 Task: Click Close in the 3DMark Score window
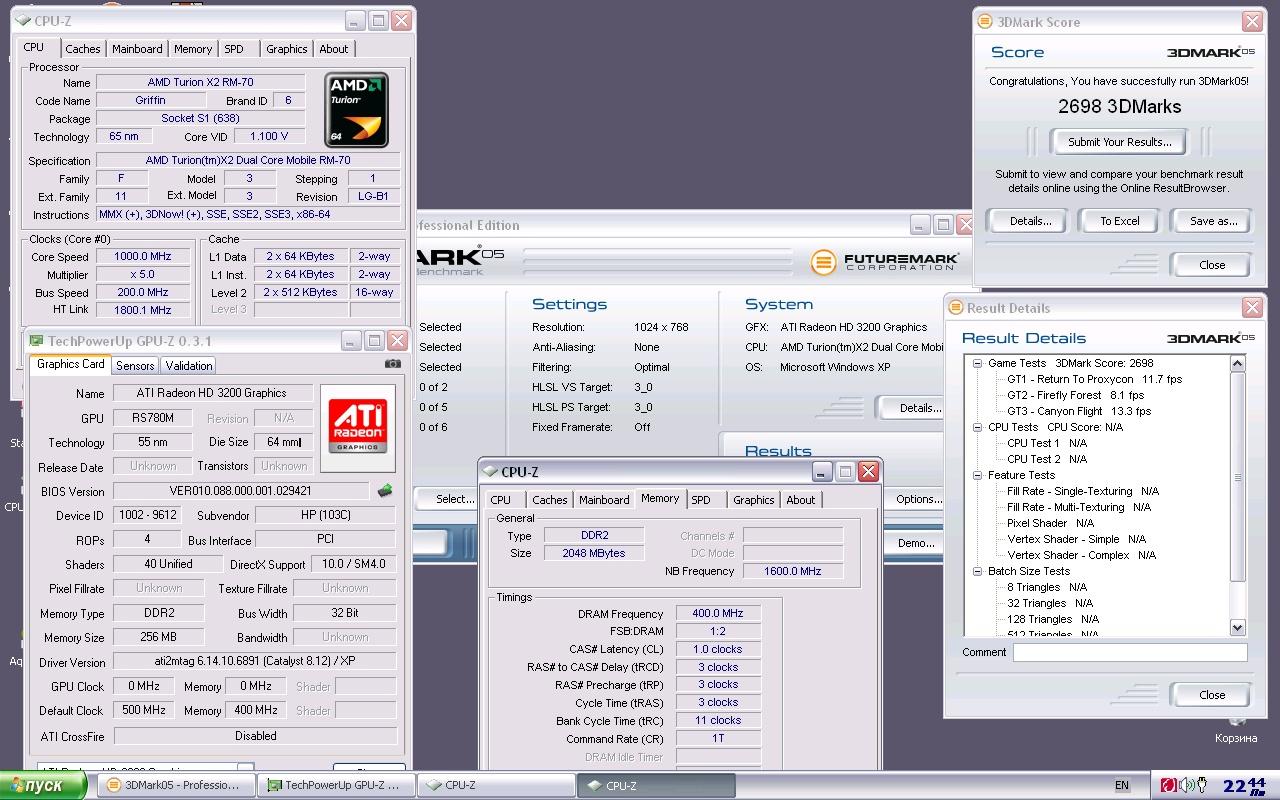click(x=1211, y=265)
